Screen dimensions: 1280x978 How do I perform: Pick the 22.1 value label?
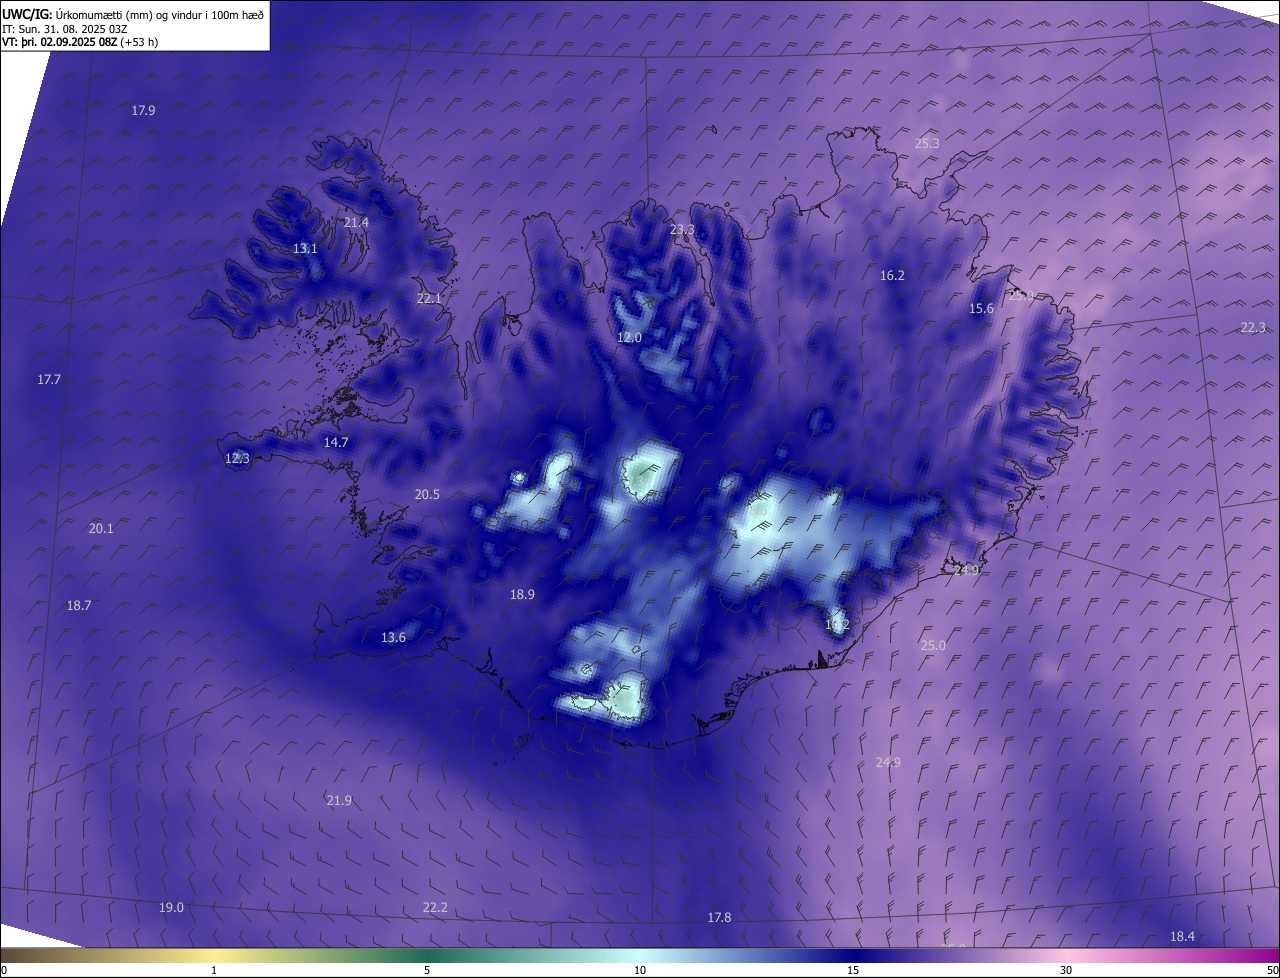coord(429,298)
